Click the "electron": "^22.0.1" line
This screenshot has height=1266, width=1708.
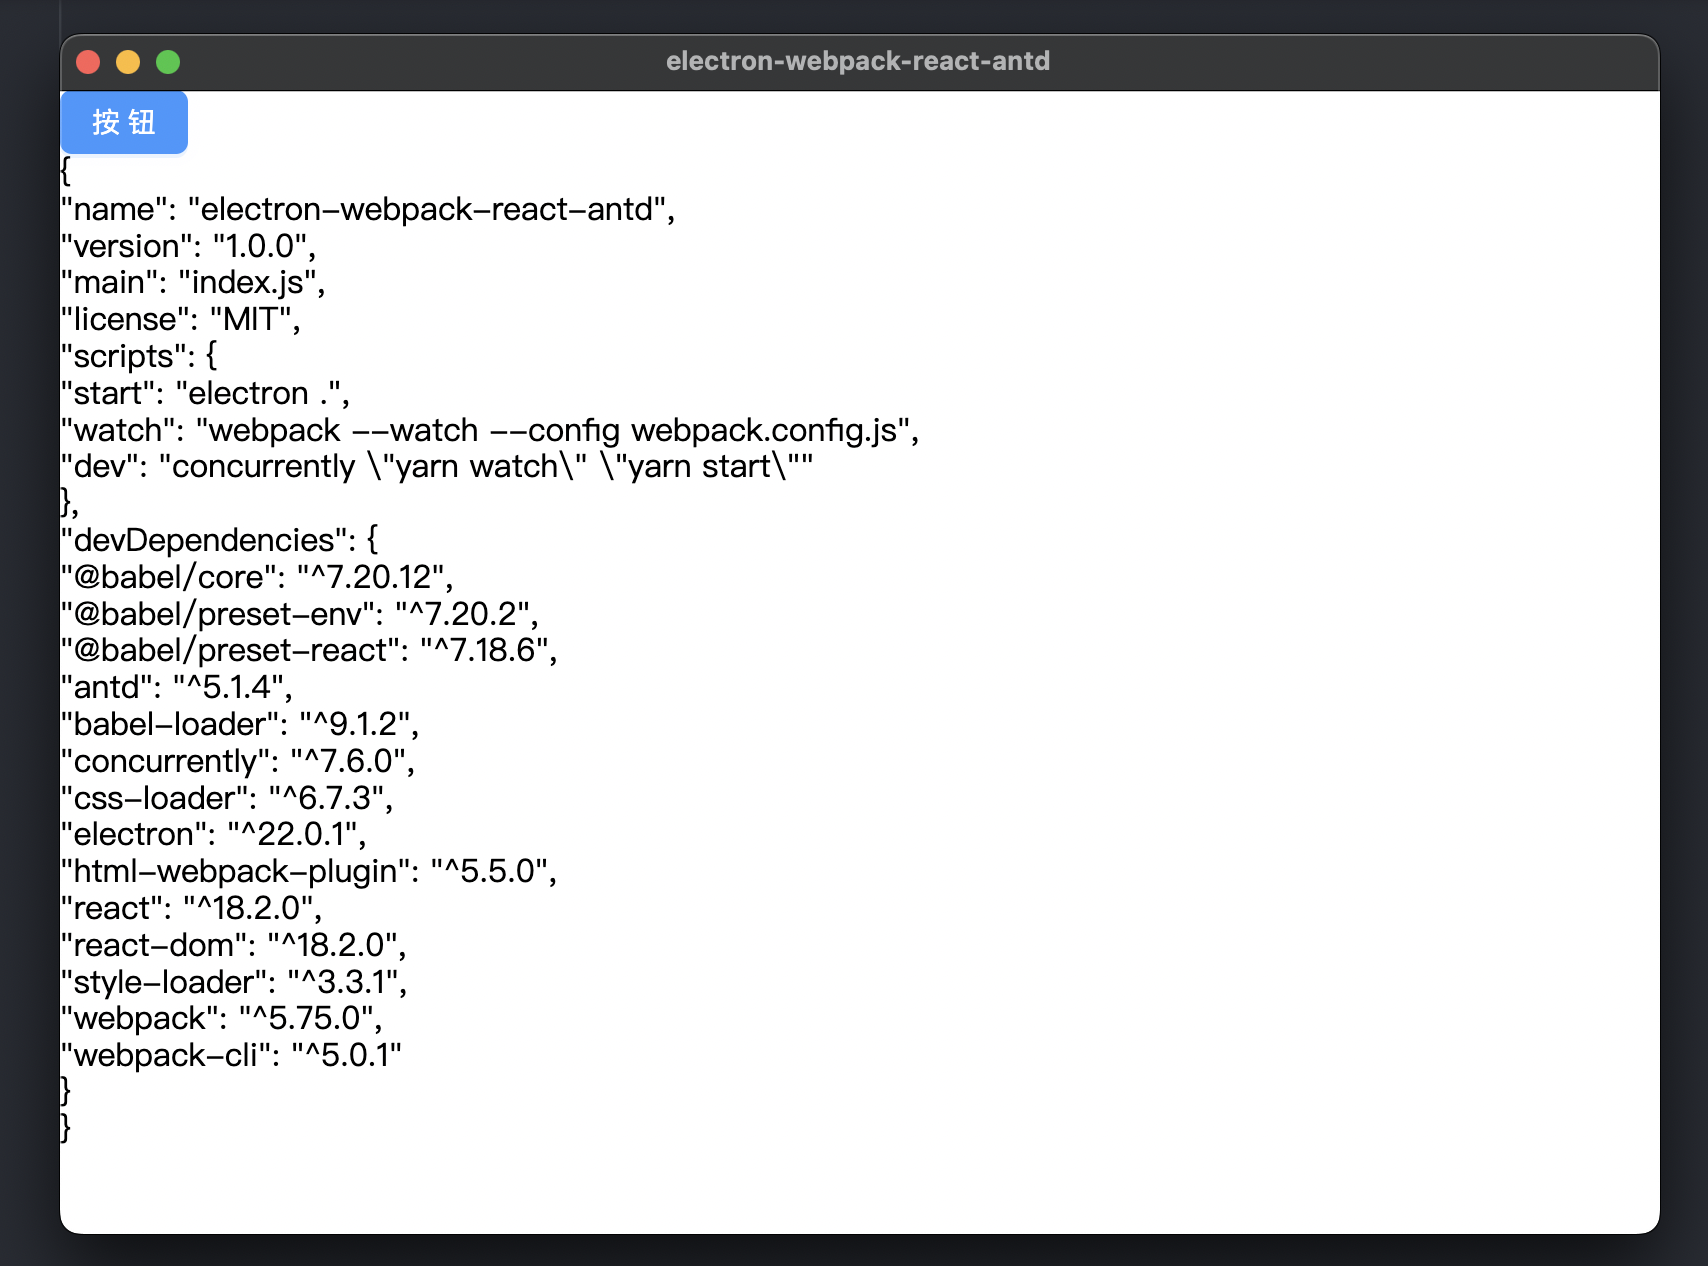tap(213, 834)
